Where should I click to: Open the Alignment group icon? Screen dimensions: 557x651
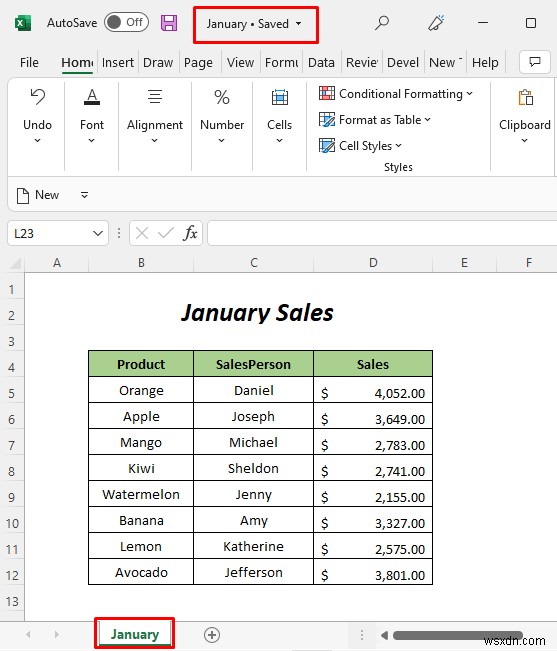[x=155, y=97]
